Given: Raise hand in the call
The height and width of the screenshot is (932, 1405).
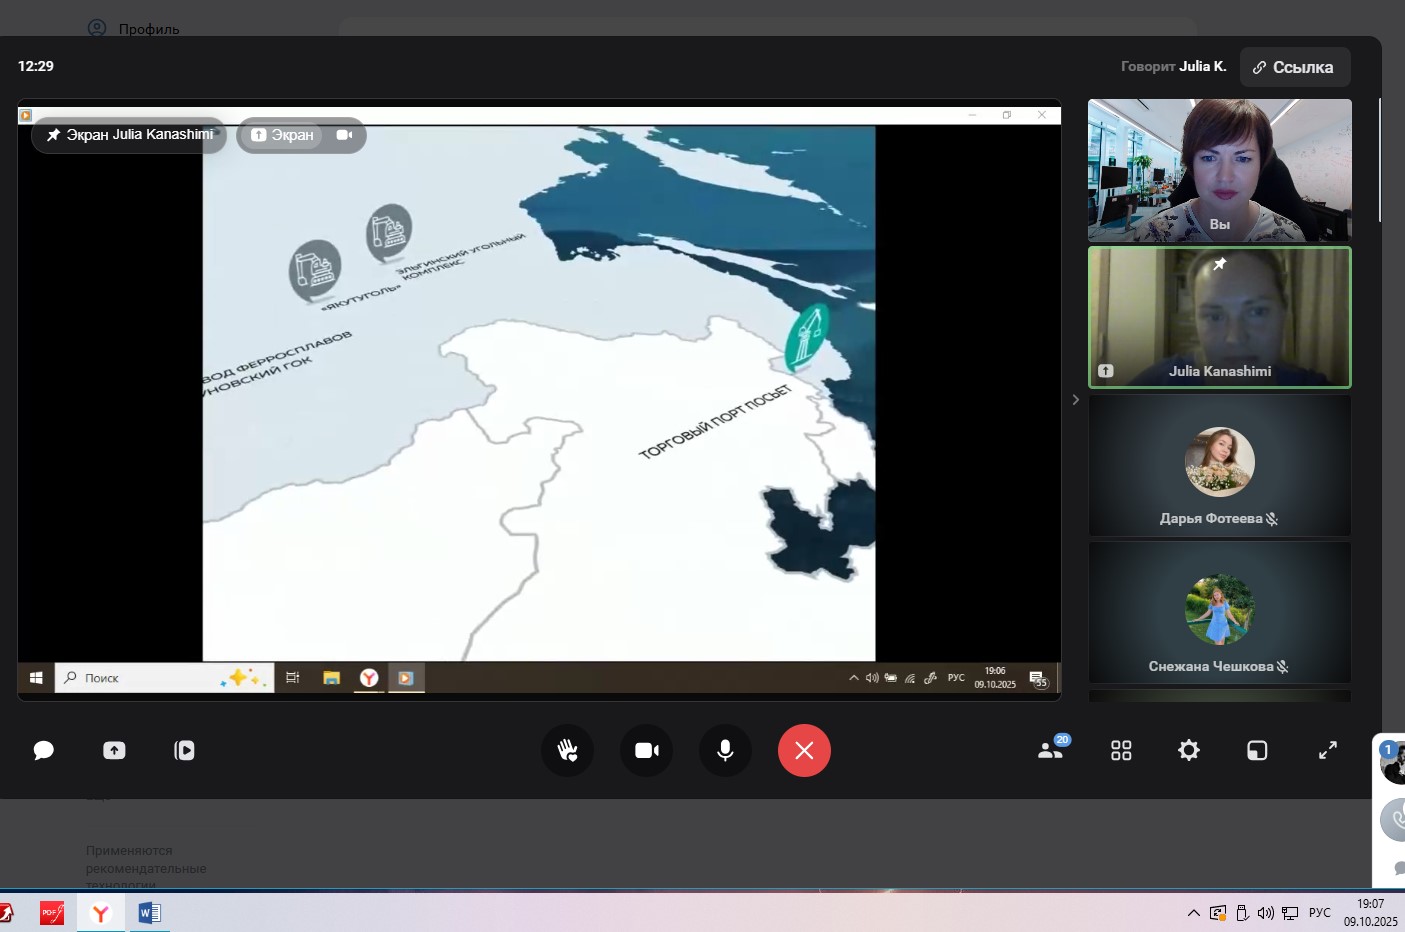Looking at the screenshot, I should [x=567, y=750].
